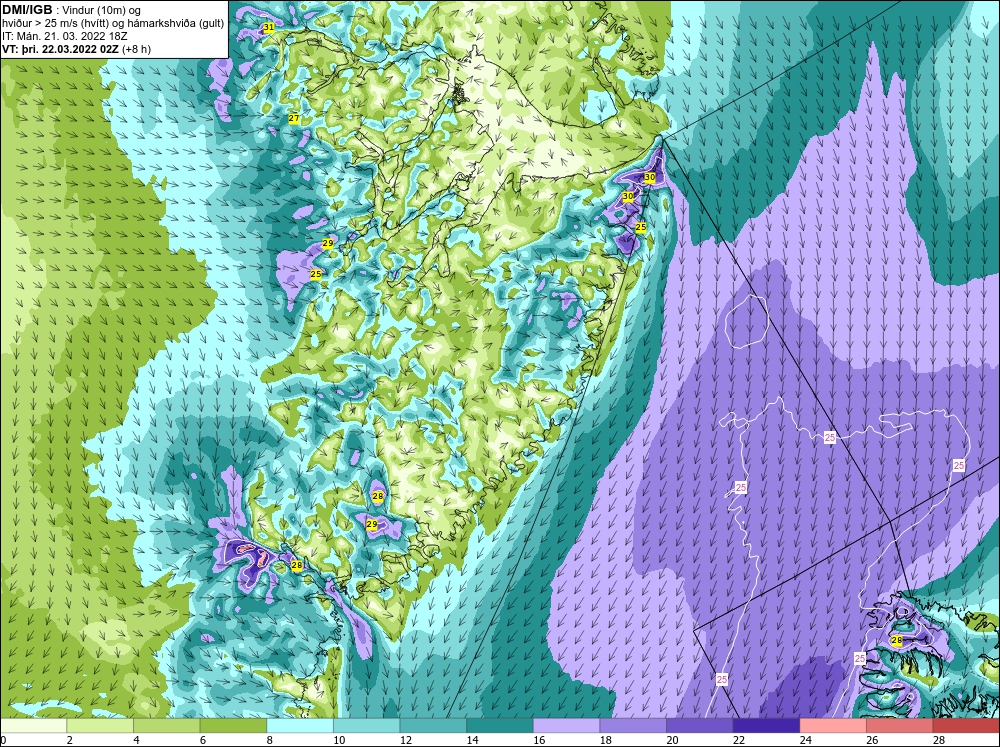This screenshot has height=747, width=1000.
Task: Pick the 12–14 m/s teal legend swatch
Action: [433, 725]
